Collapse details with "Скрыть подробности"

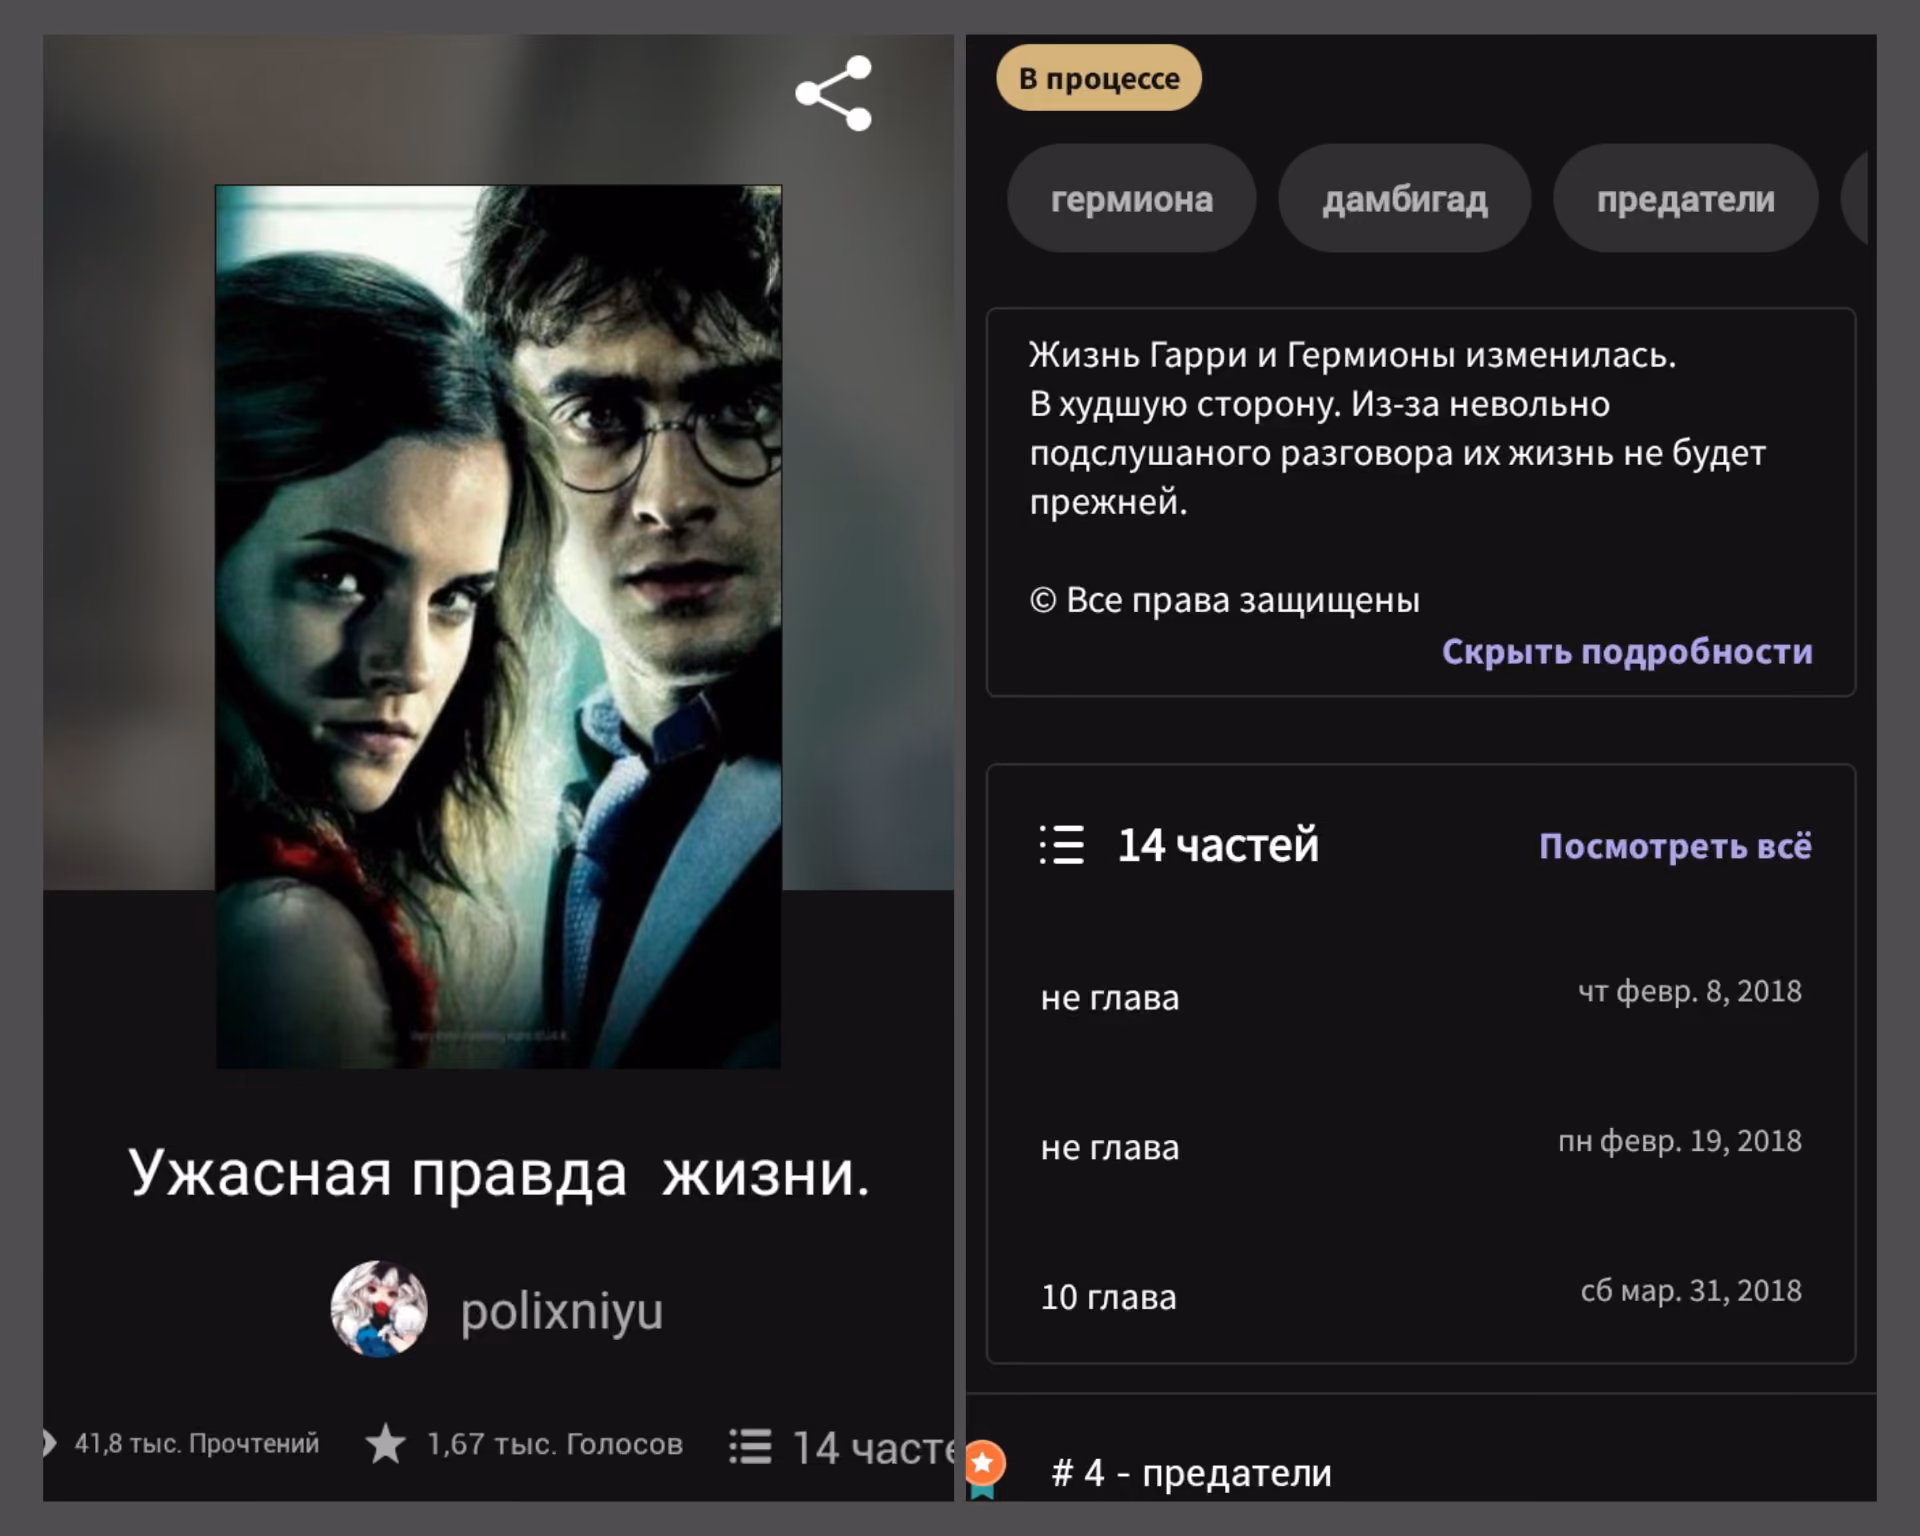1627,652
